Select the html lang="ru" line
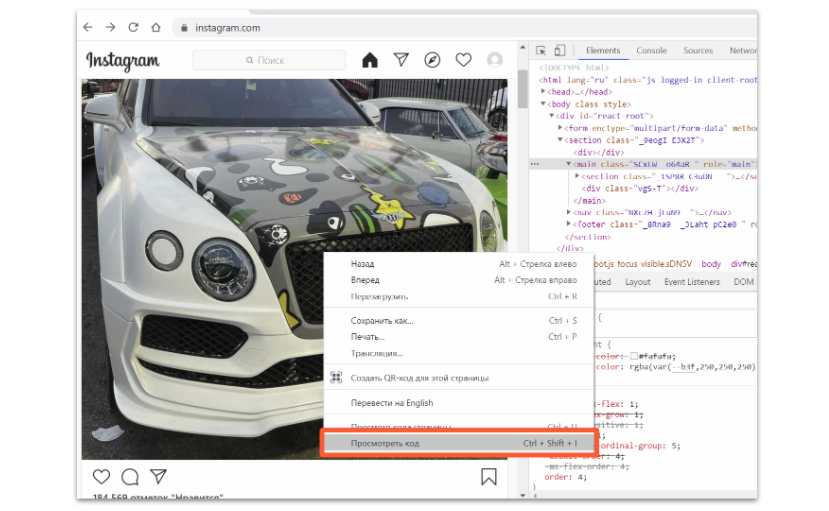 648,80
